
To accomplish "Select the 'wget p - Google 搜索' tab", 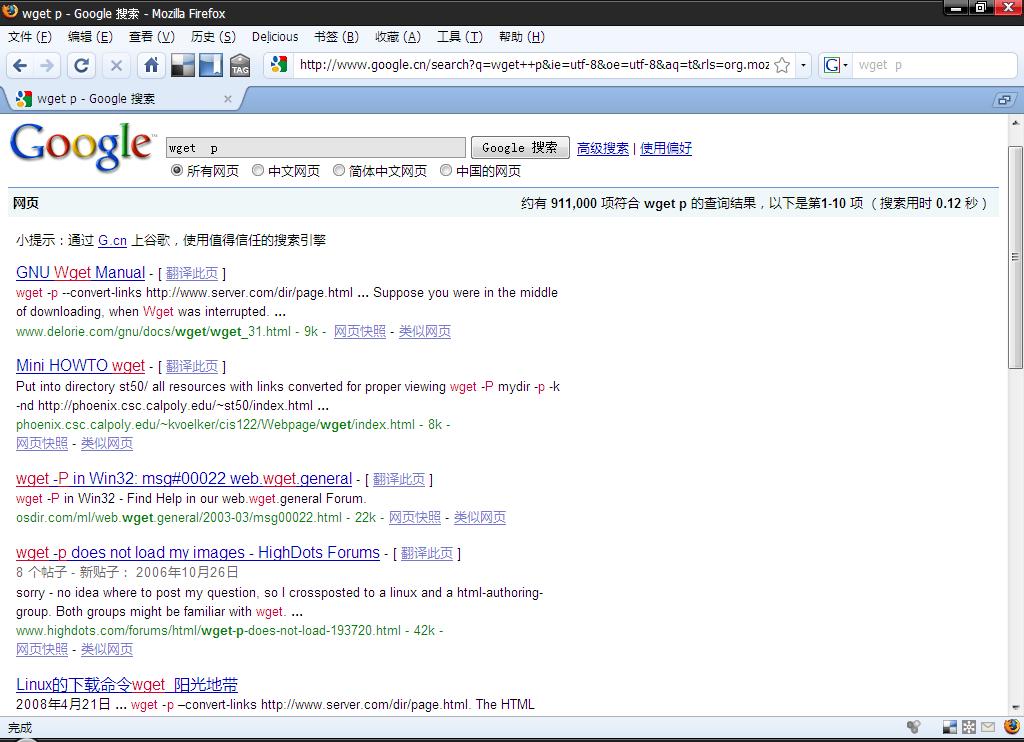I will click(124, 99).
